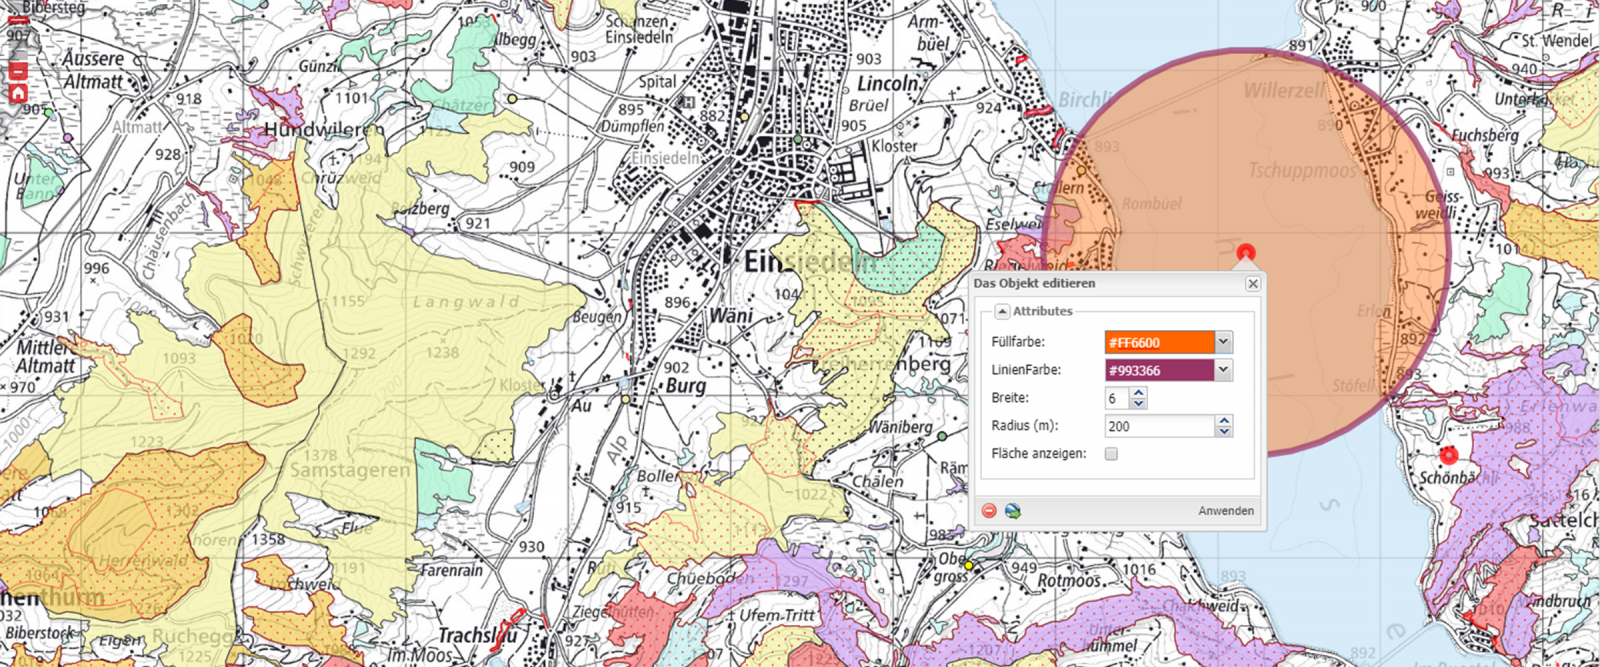Decrease the Radius value with down arrow
The width and height of the screenshot is (1600, 667).
point(1224,431)
